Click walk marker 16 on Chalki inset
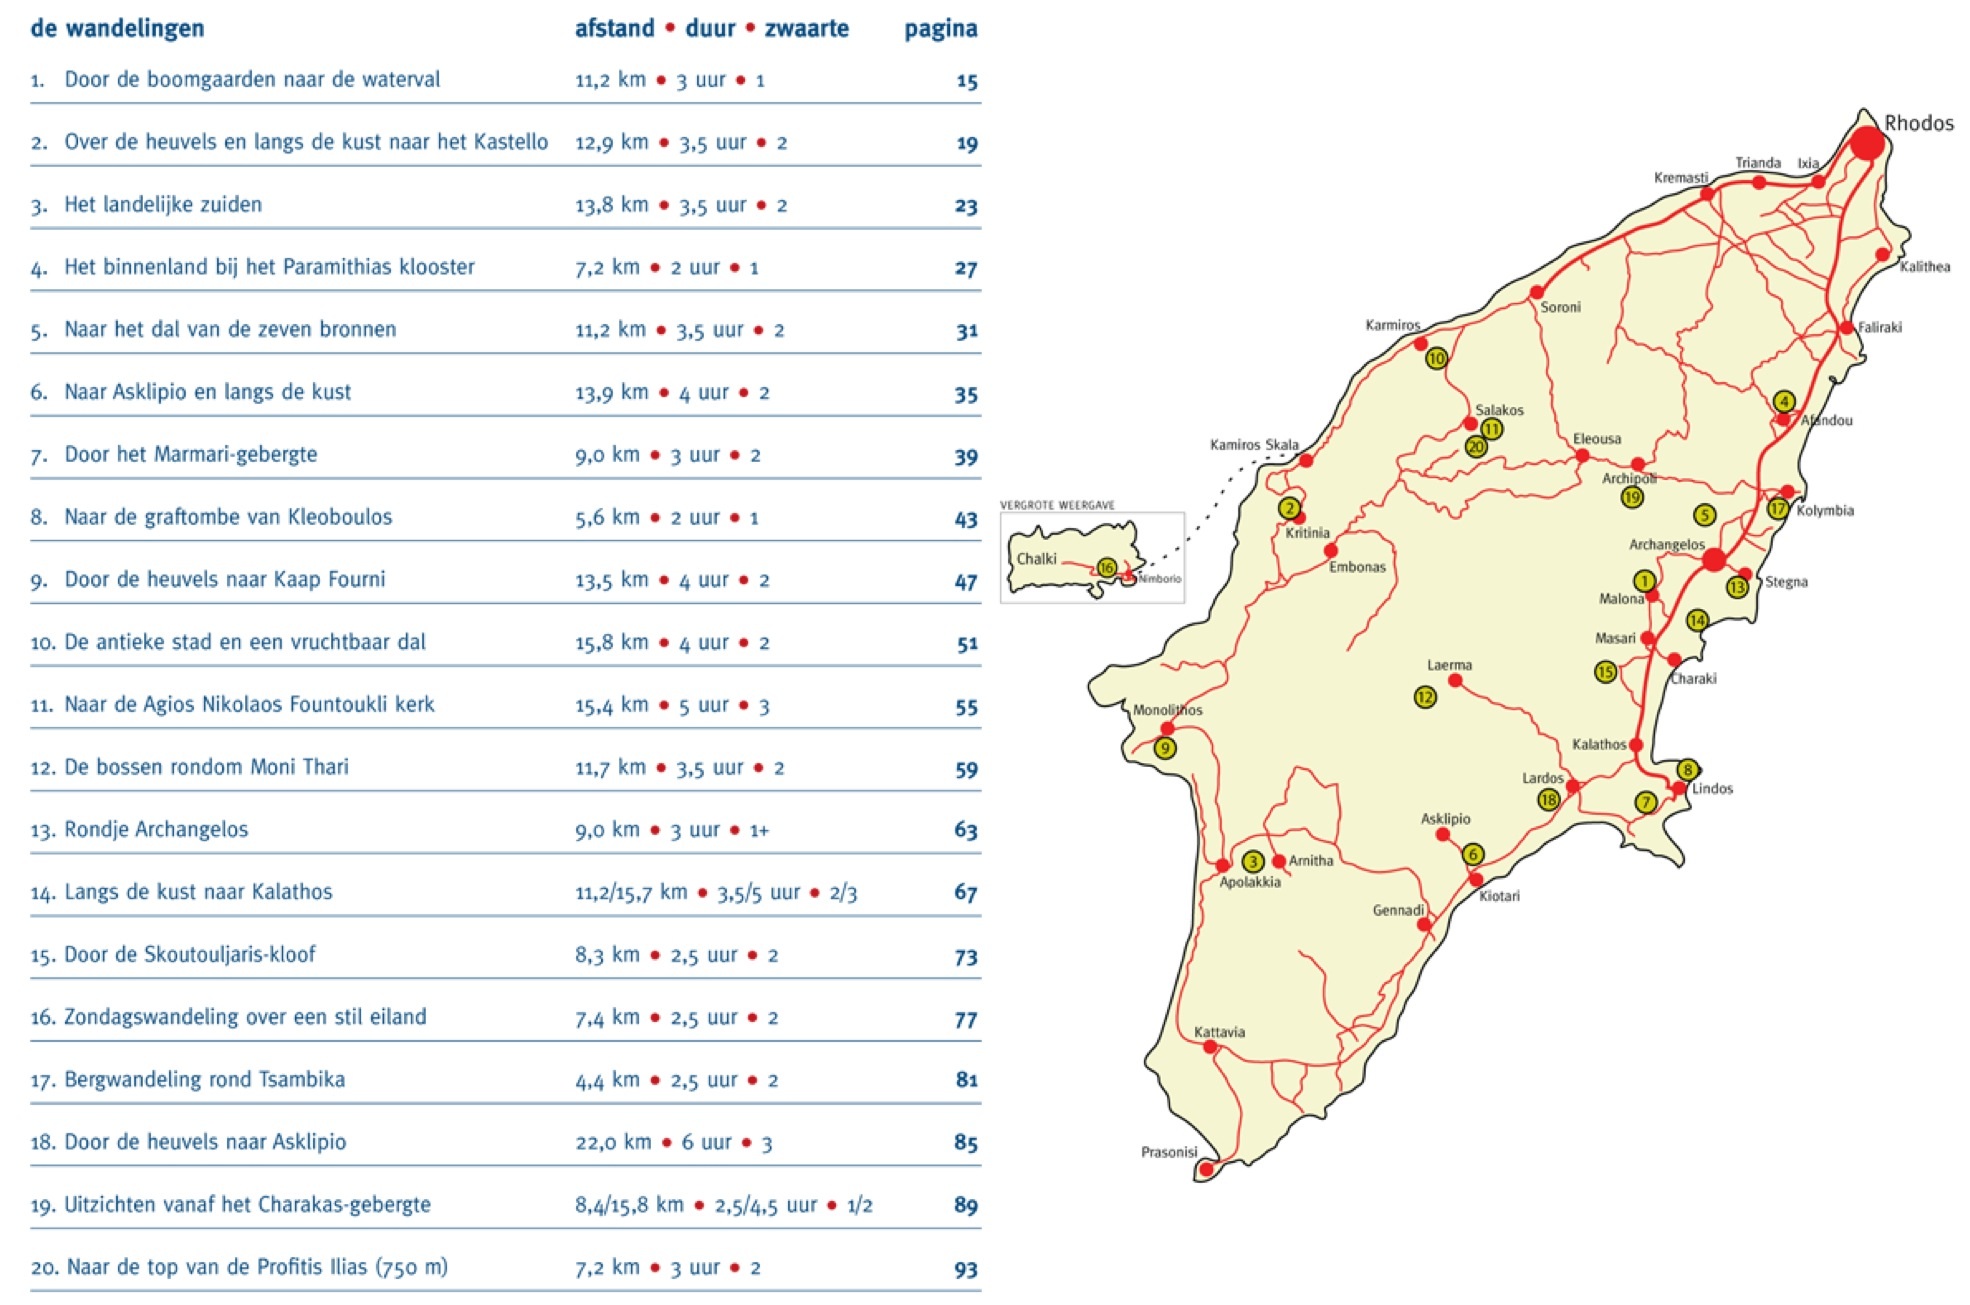The height and width of the screenshot is (1305, 1970). click(x=1106, y=568)
